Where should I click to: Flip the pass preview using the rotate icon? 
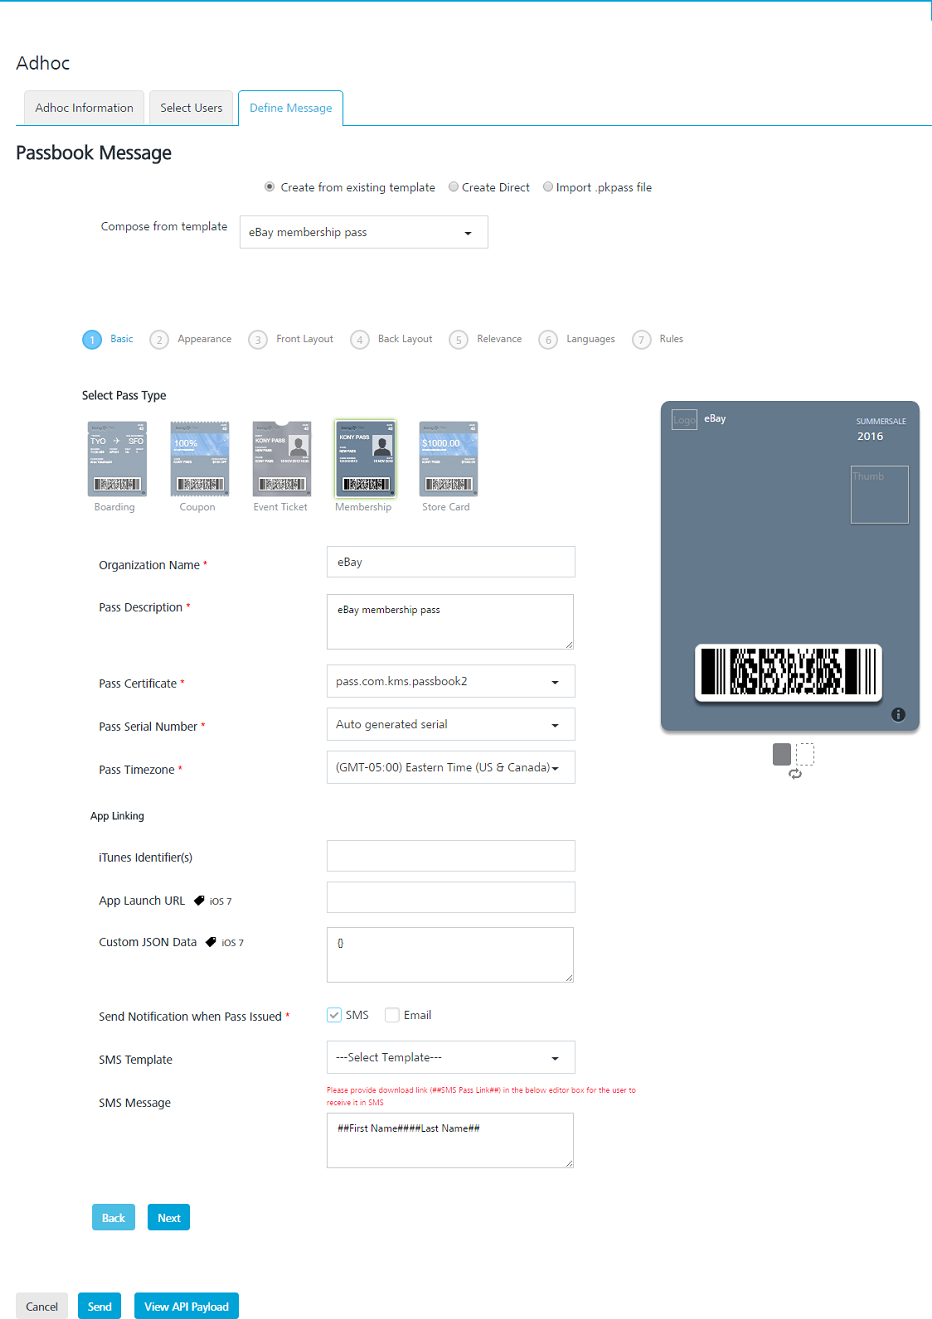[x=794, y=774]
